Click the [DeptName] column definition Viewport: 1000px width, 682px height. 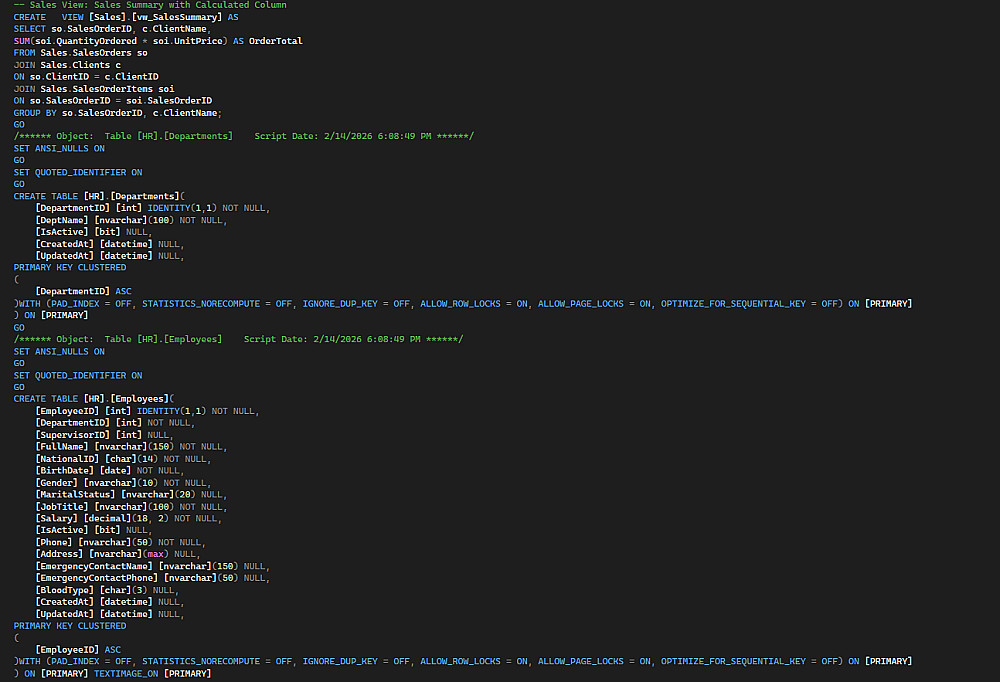62,220
